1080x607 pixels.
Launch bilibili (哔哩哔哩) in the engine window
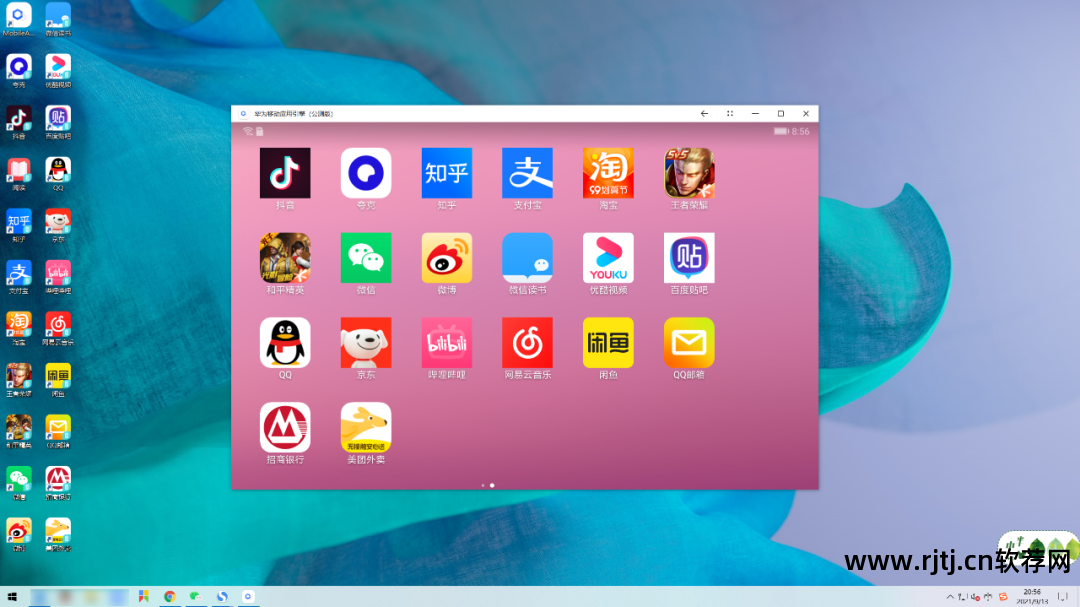click(446, 342)
